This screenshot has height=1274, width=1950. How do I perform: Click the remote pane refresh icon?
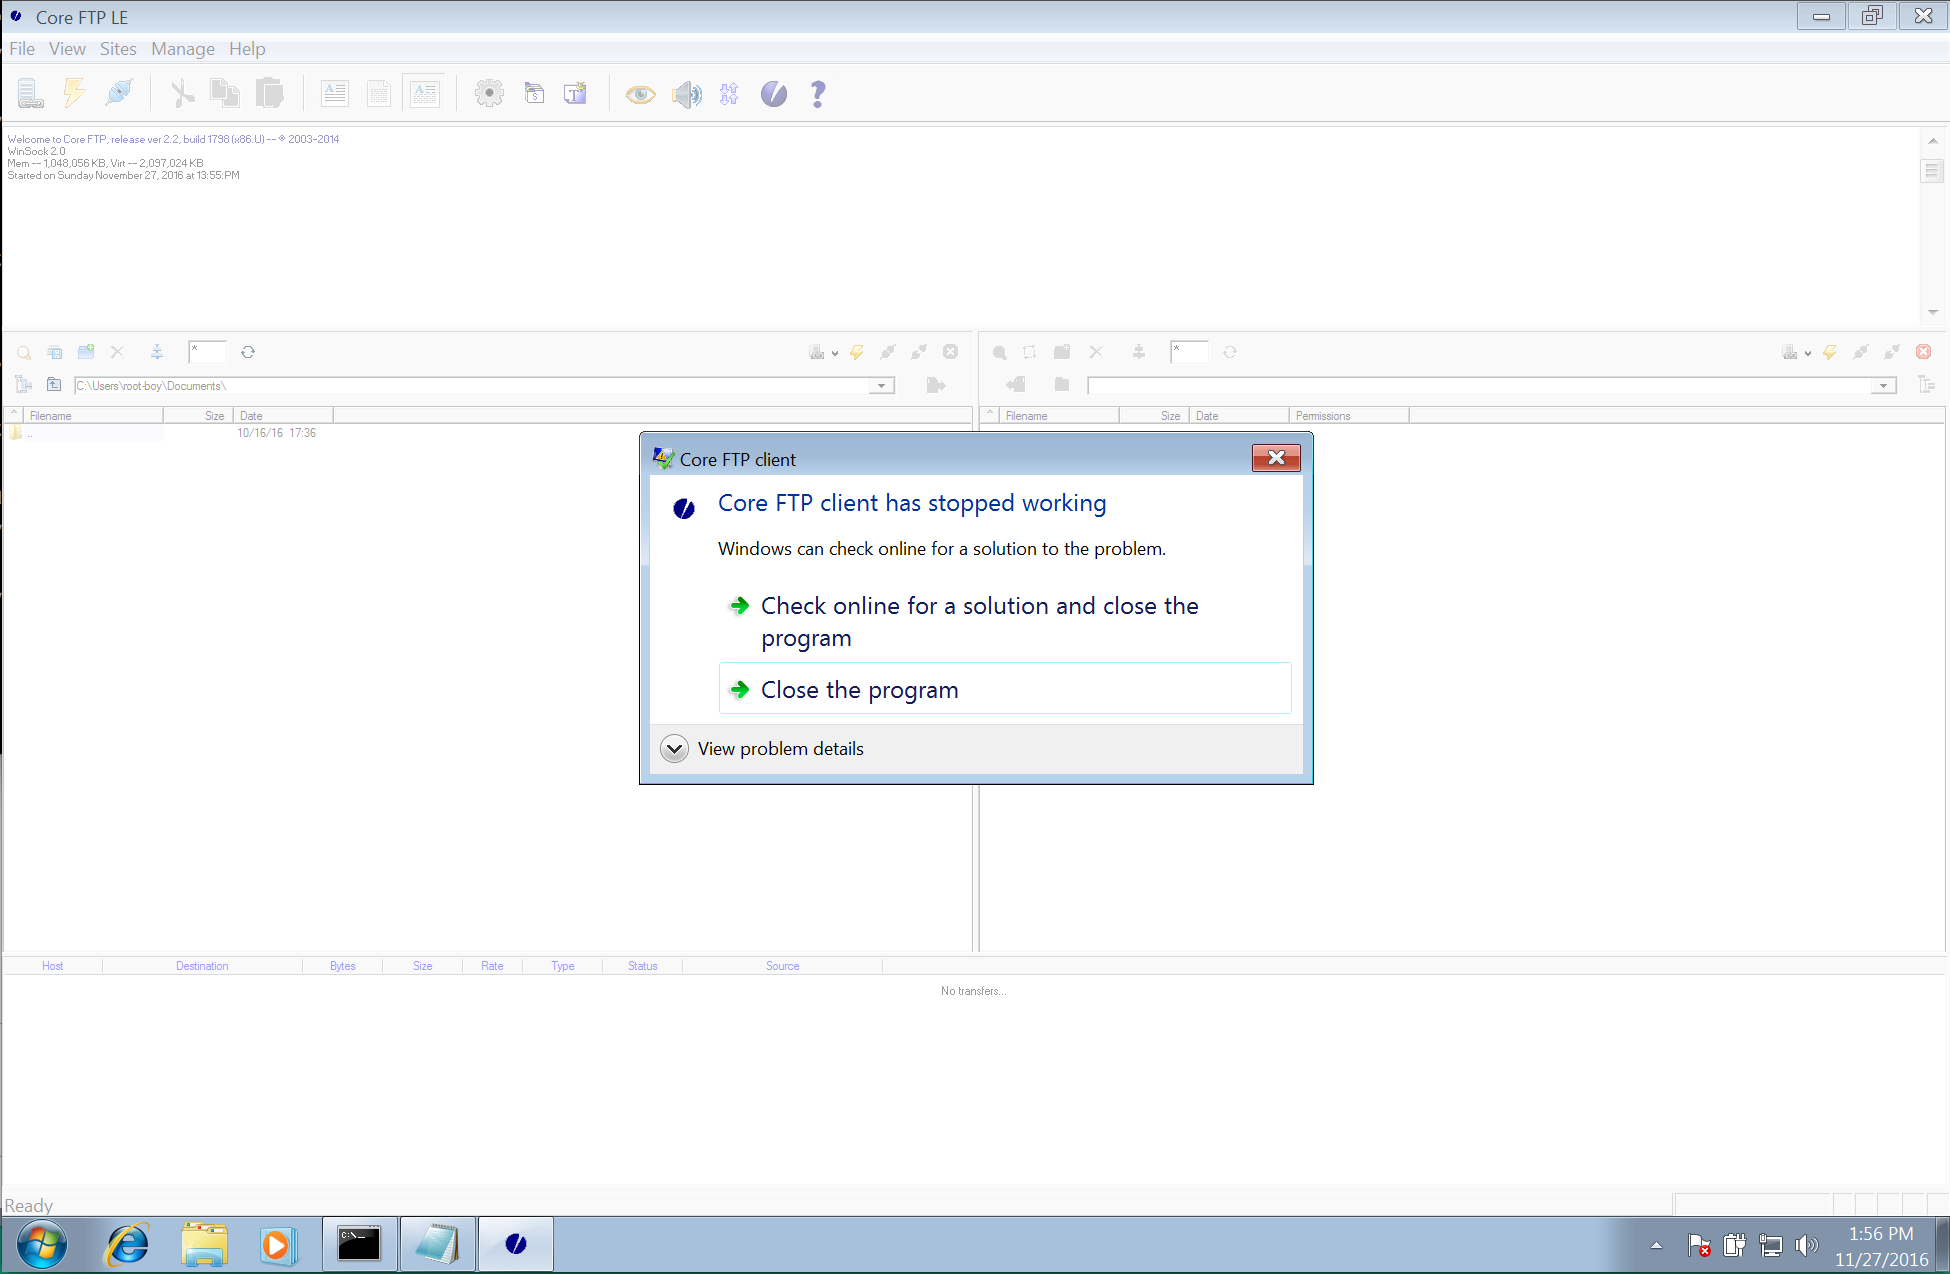click(x=1230, y=352)
